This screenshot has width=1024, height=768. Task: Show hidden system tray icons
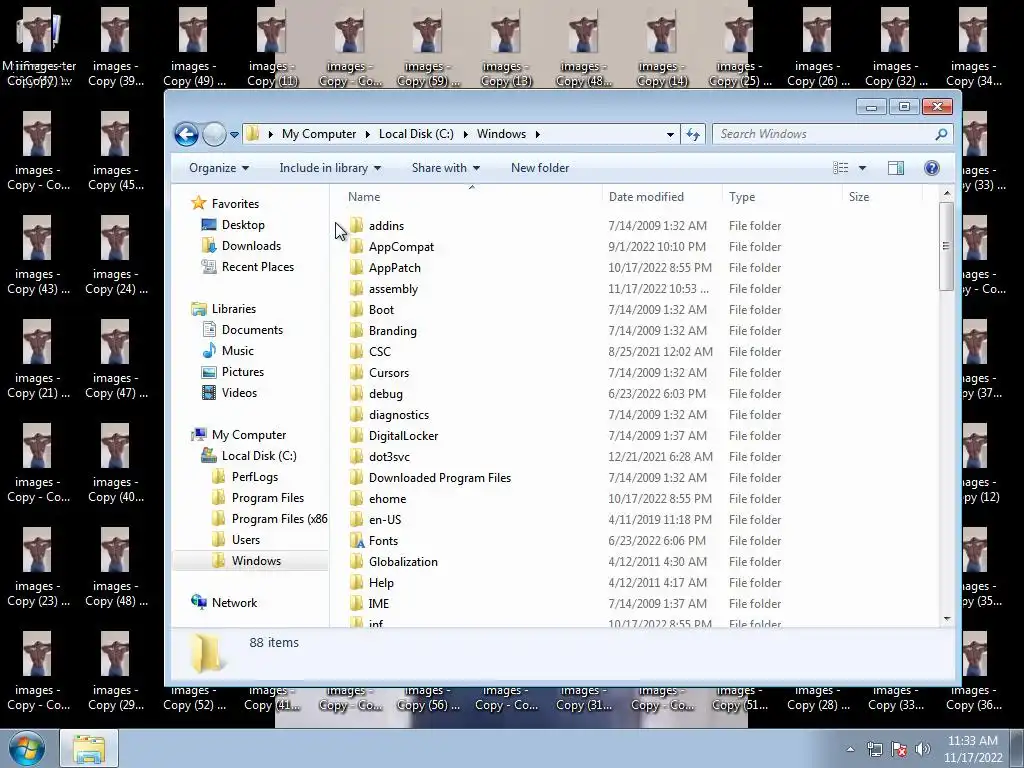(850, 749)
